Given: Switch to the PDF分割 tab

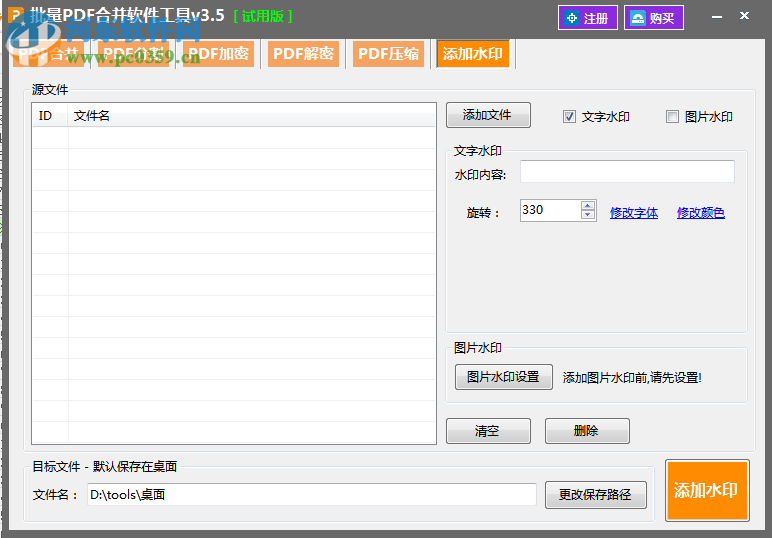Looking at the screenshot, I should pos(133,54).
